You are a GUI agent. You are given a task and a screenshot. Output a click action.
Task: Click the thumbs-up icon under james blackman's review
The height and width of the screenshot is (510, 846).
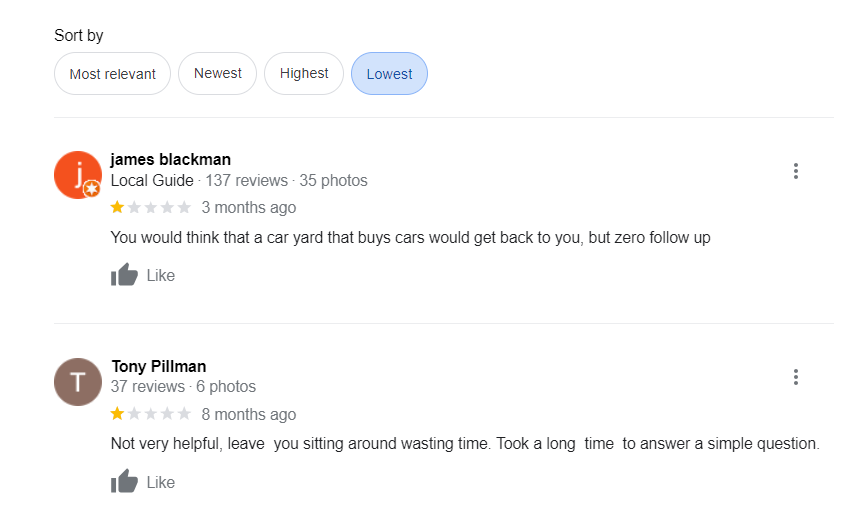point(124,275)
